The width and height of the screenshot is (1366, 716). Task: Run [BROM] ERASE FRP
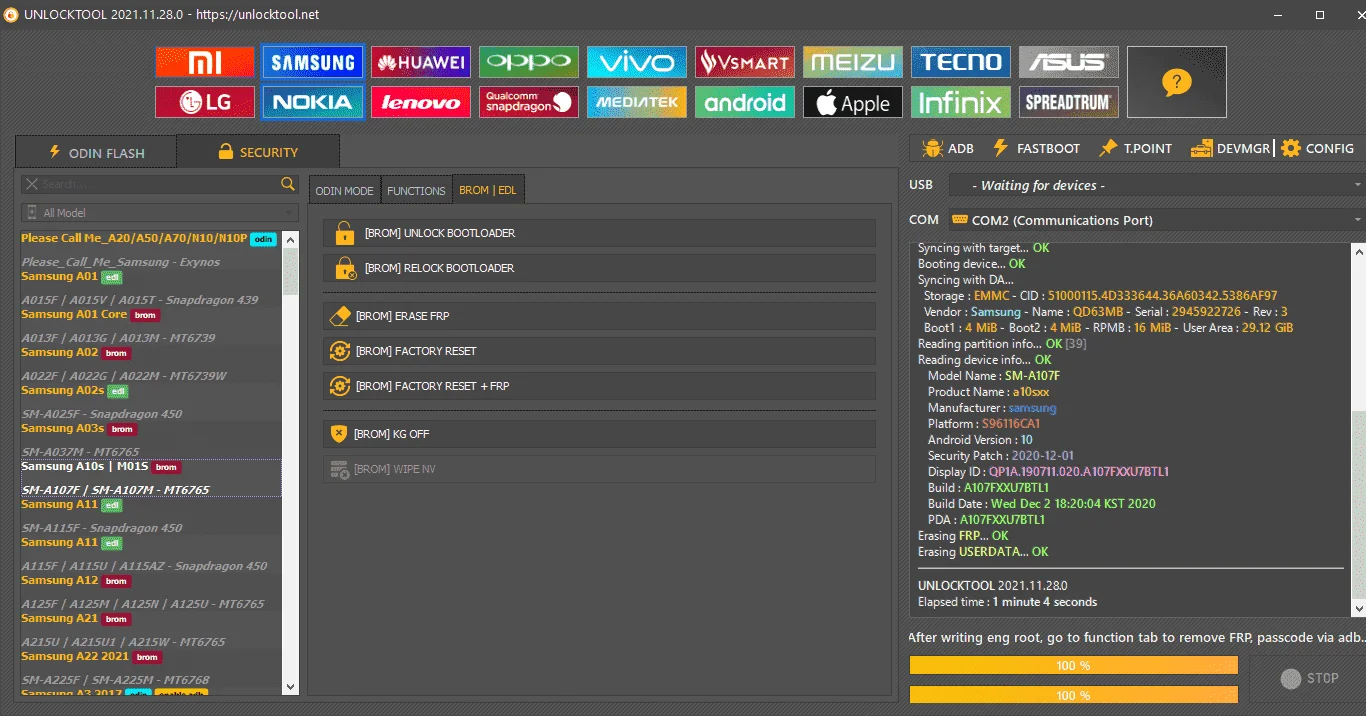tap(599, 316)
